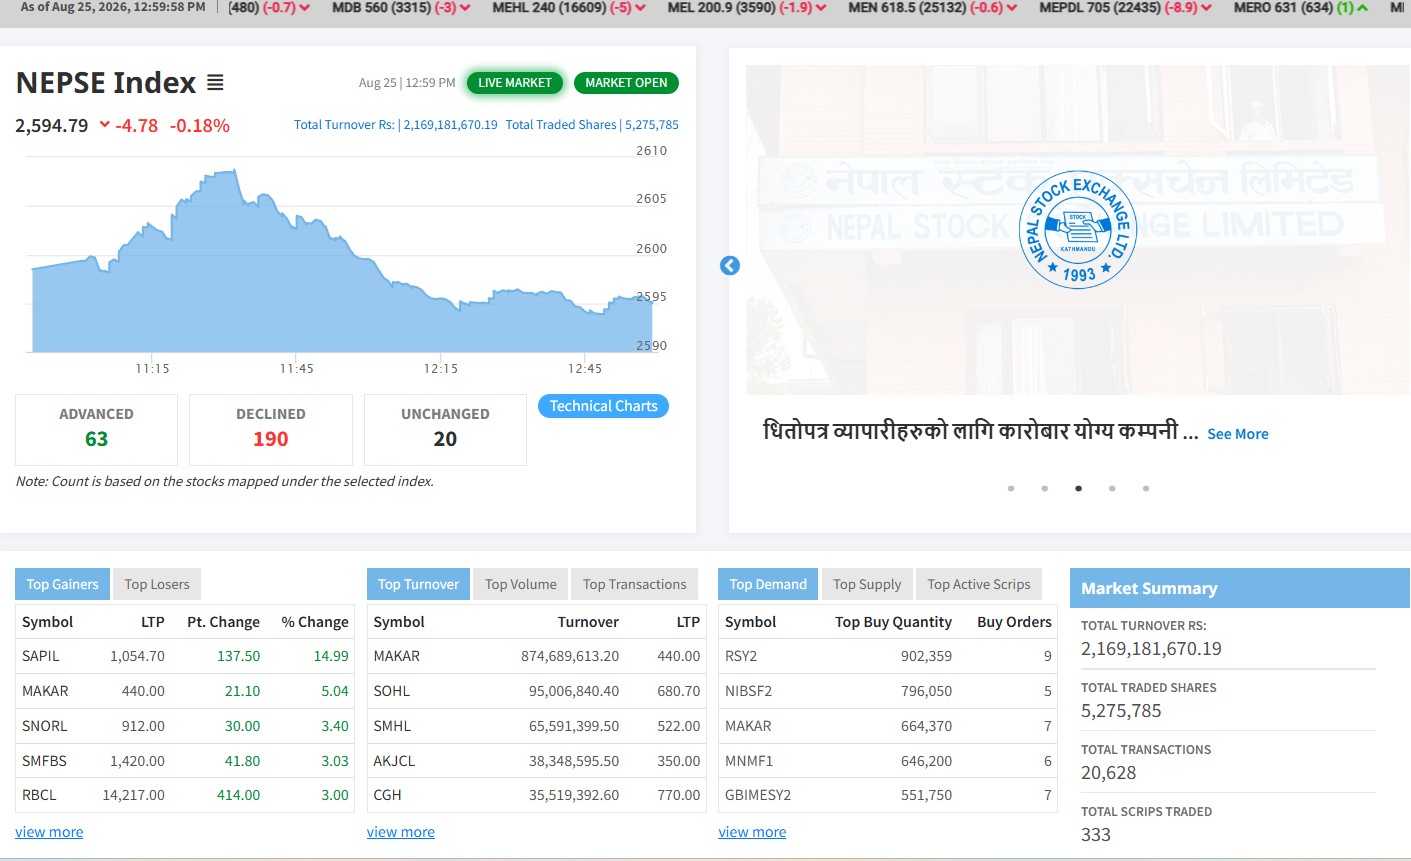Click the Turnover column header

[588, 622]
